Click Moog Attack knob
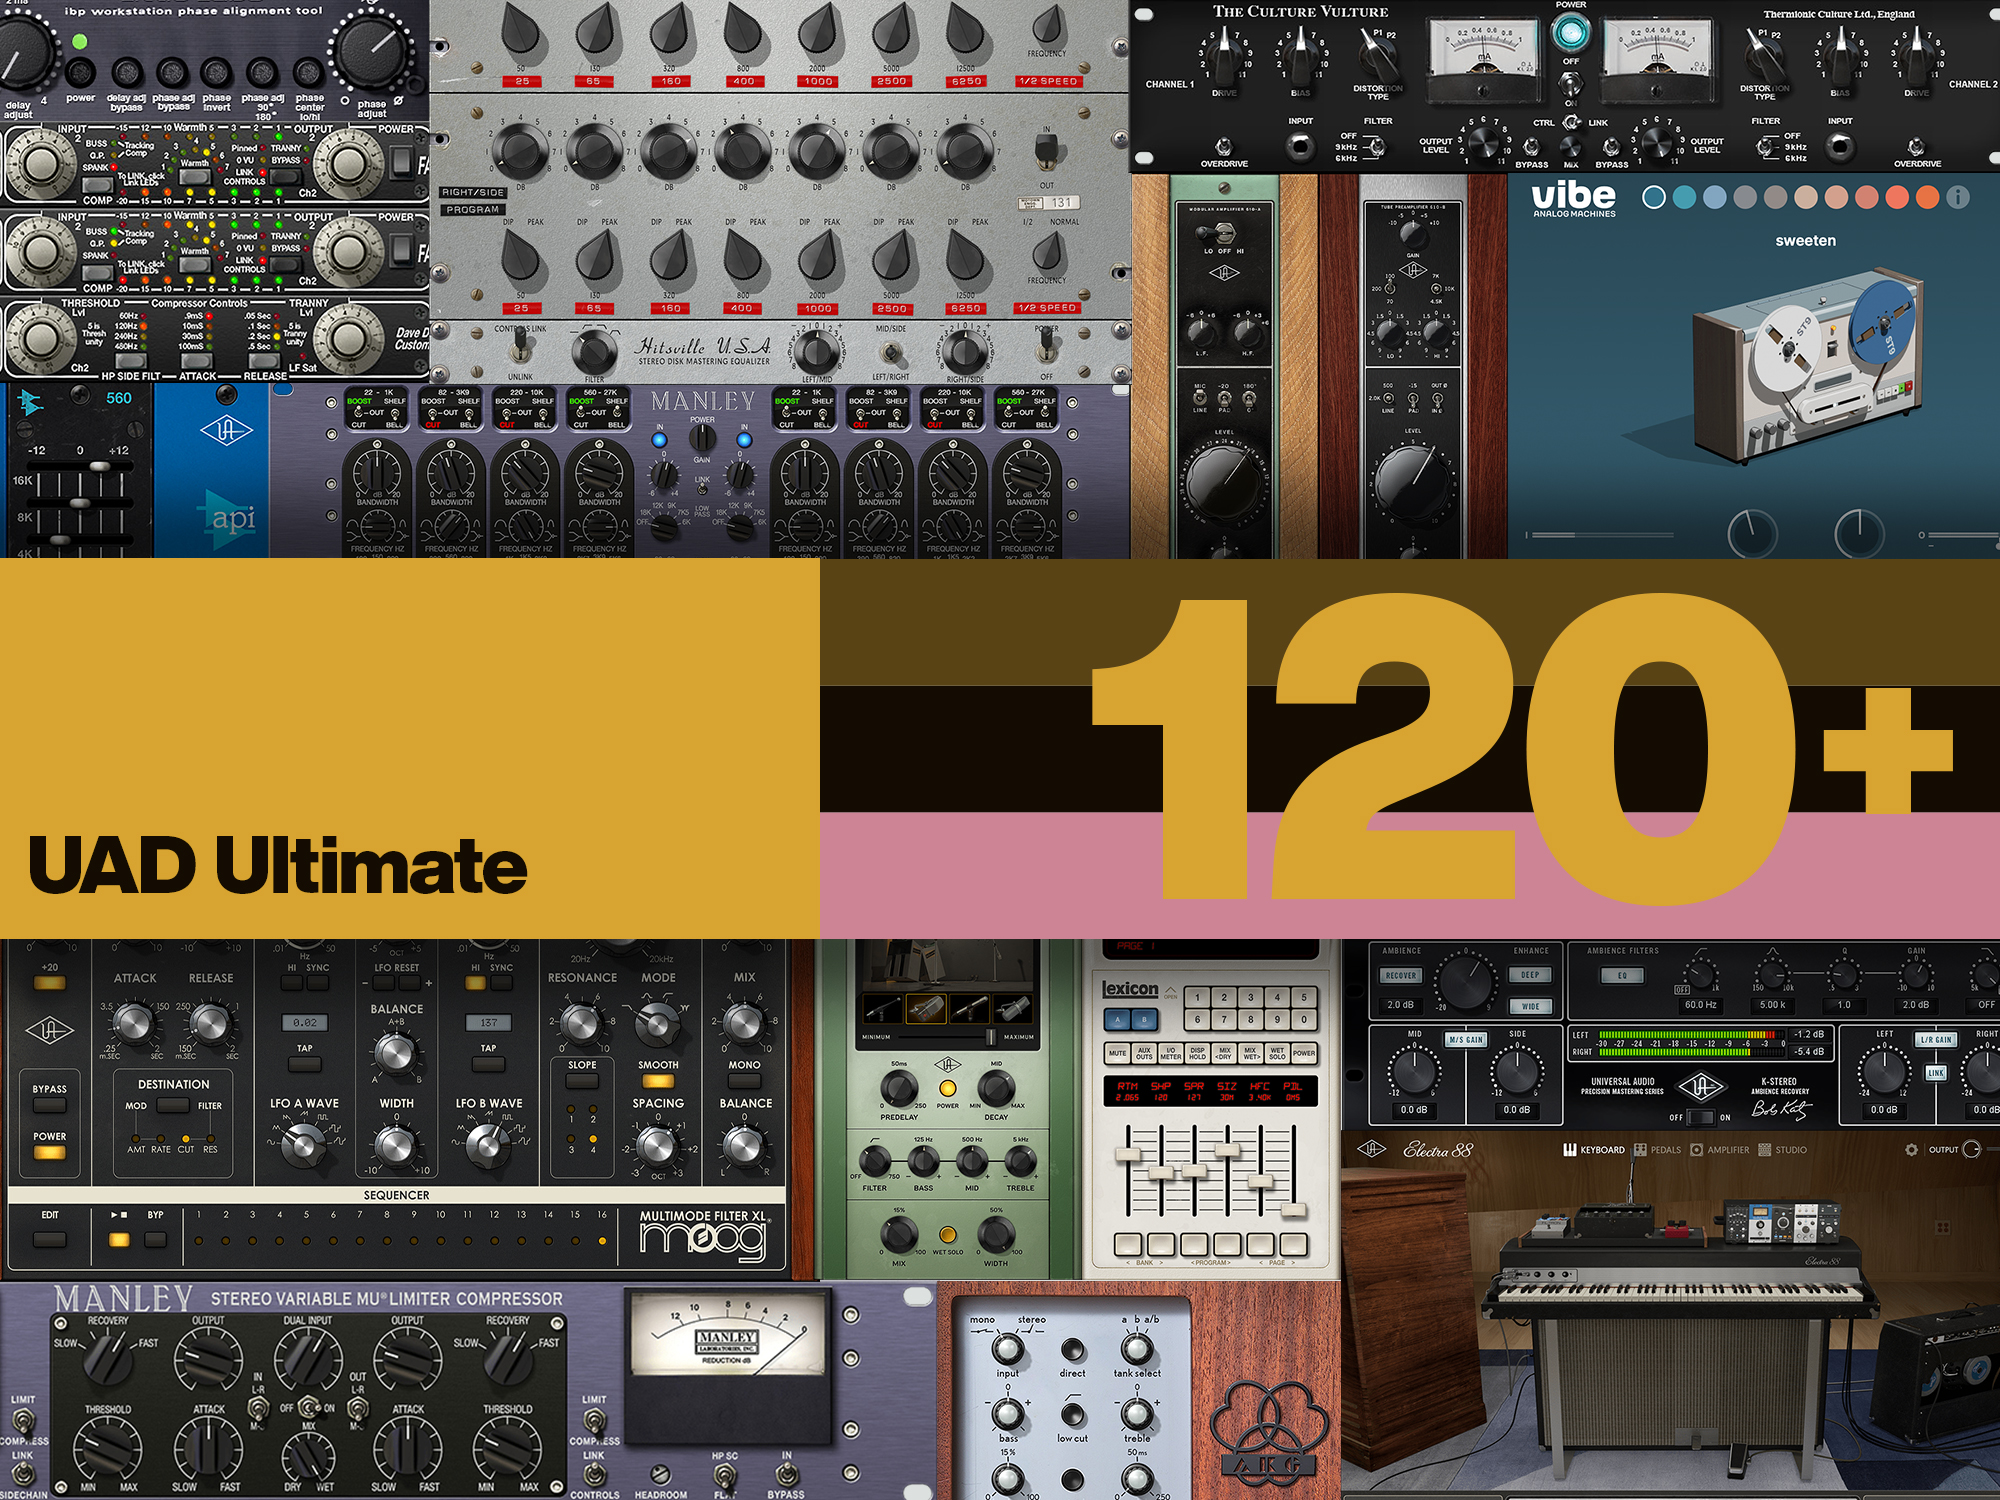Image resolution: width=2000 pixels, height=1500 pixels. (133, 1022)
